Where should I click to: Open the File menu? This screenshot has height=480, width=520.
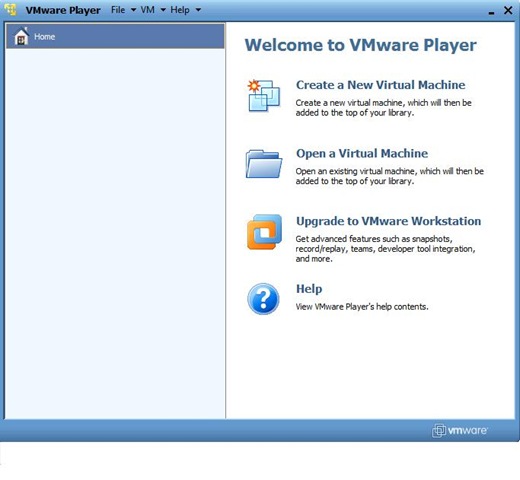(x=118, y=10)
